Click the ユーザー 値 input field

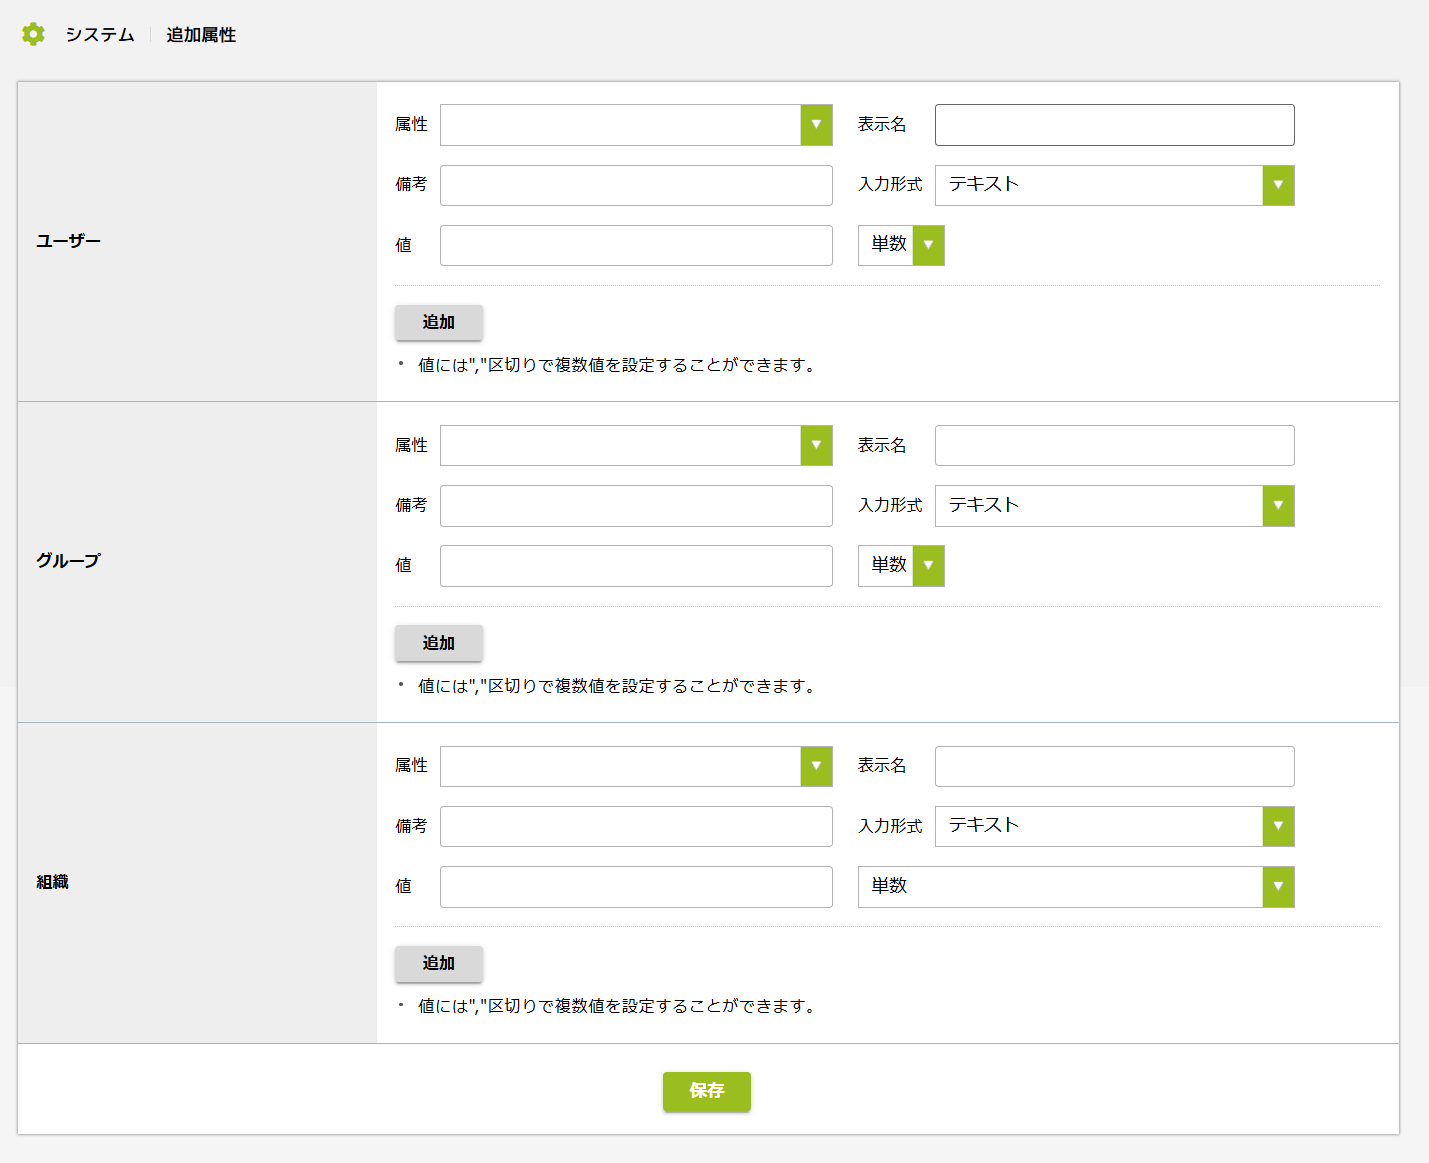point(636,245)
